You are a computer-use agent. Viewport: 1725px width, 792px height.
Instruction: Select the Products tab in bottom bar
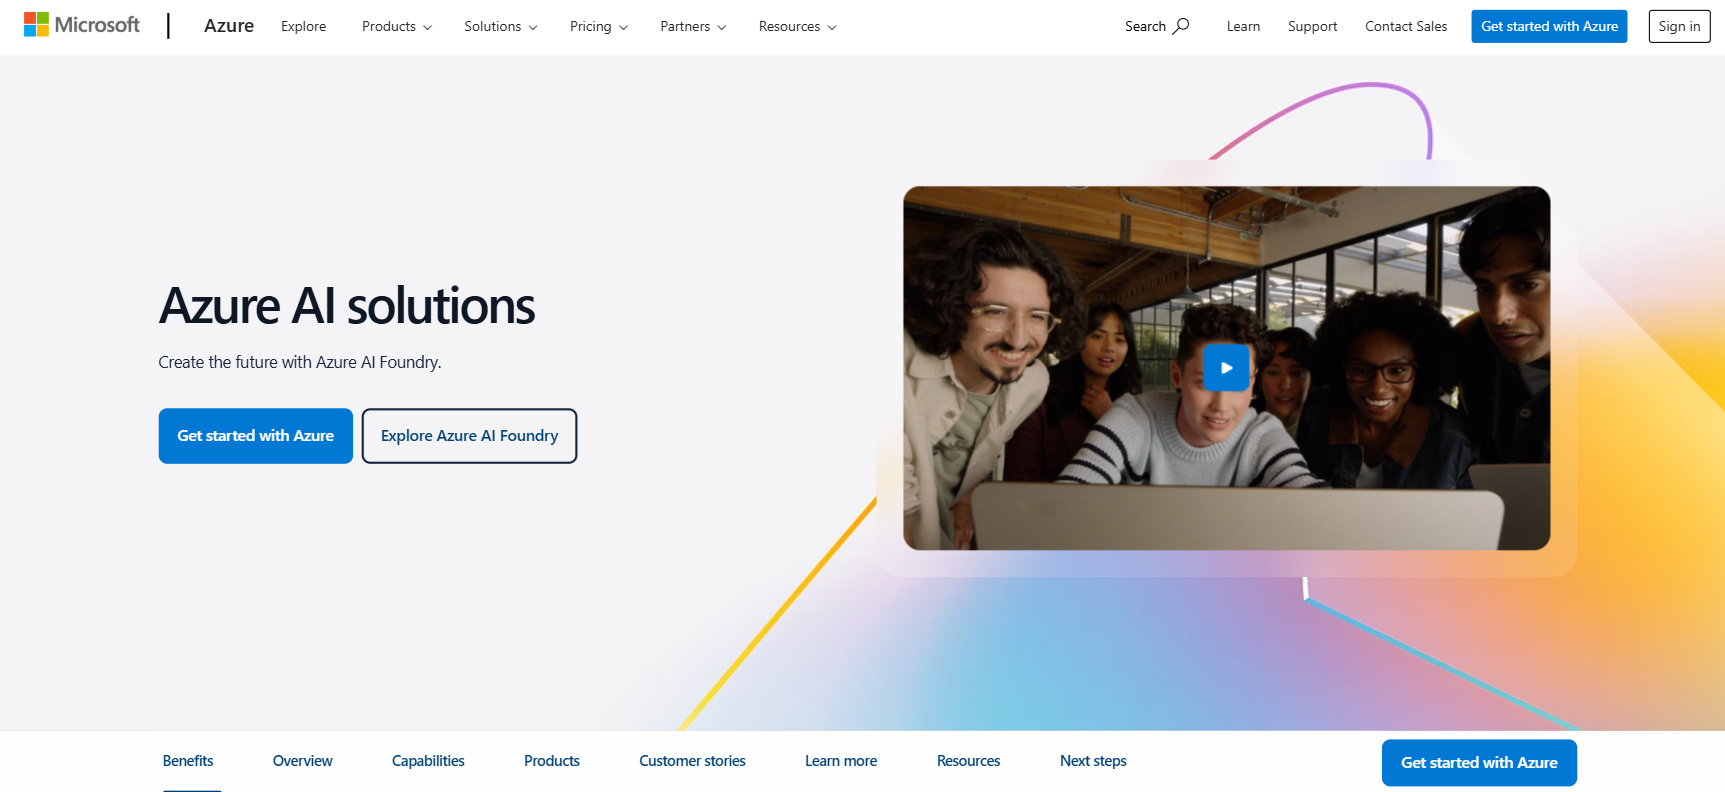tap(552, 761)
